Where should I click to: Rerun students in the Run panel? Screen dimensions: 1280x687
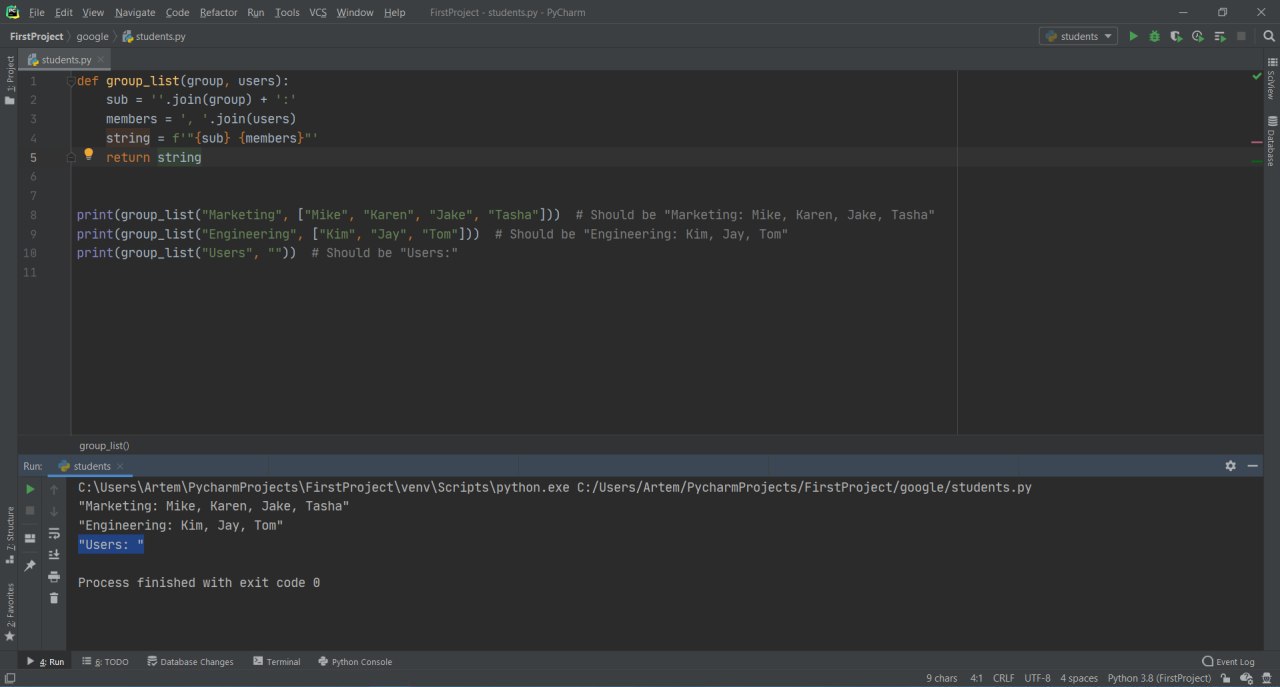click(30, 489)
